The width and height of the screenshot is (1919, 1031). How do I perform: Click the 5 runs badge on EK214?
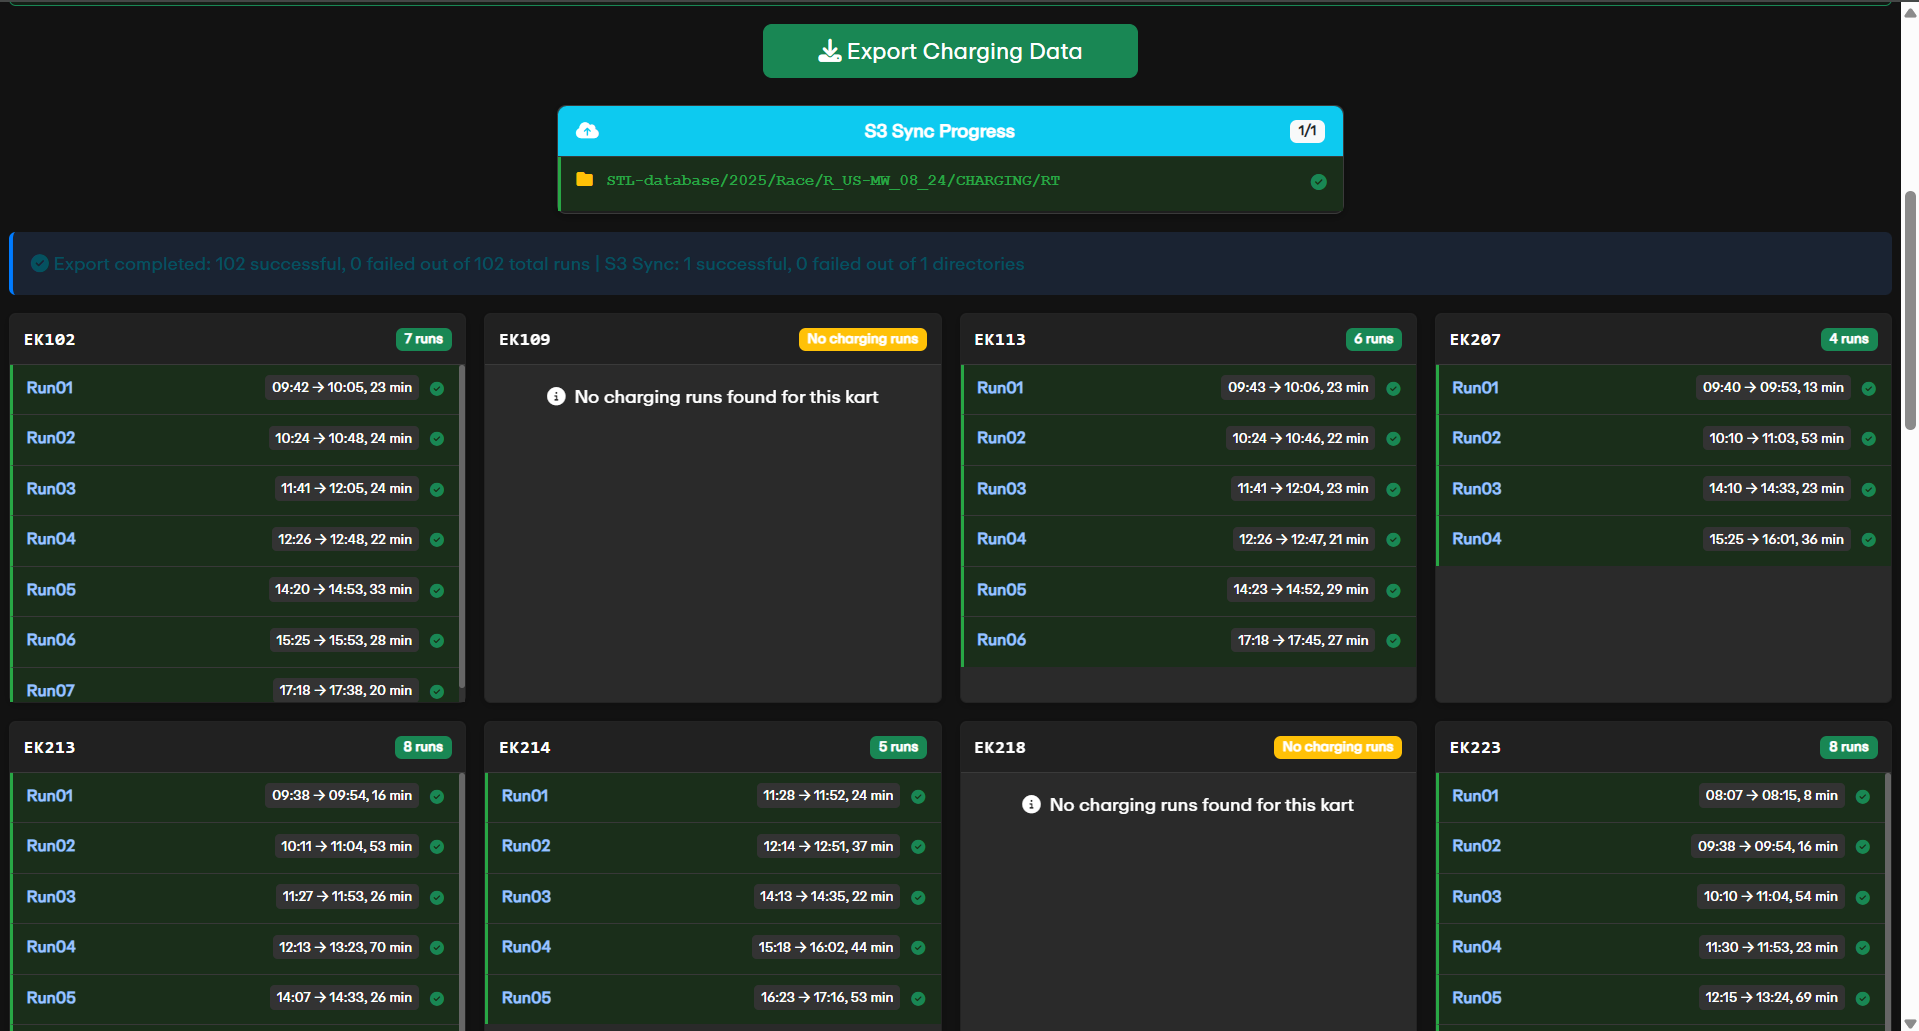click(x=898, y=747)
